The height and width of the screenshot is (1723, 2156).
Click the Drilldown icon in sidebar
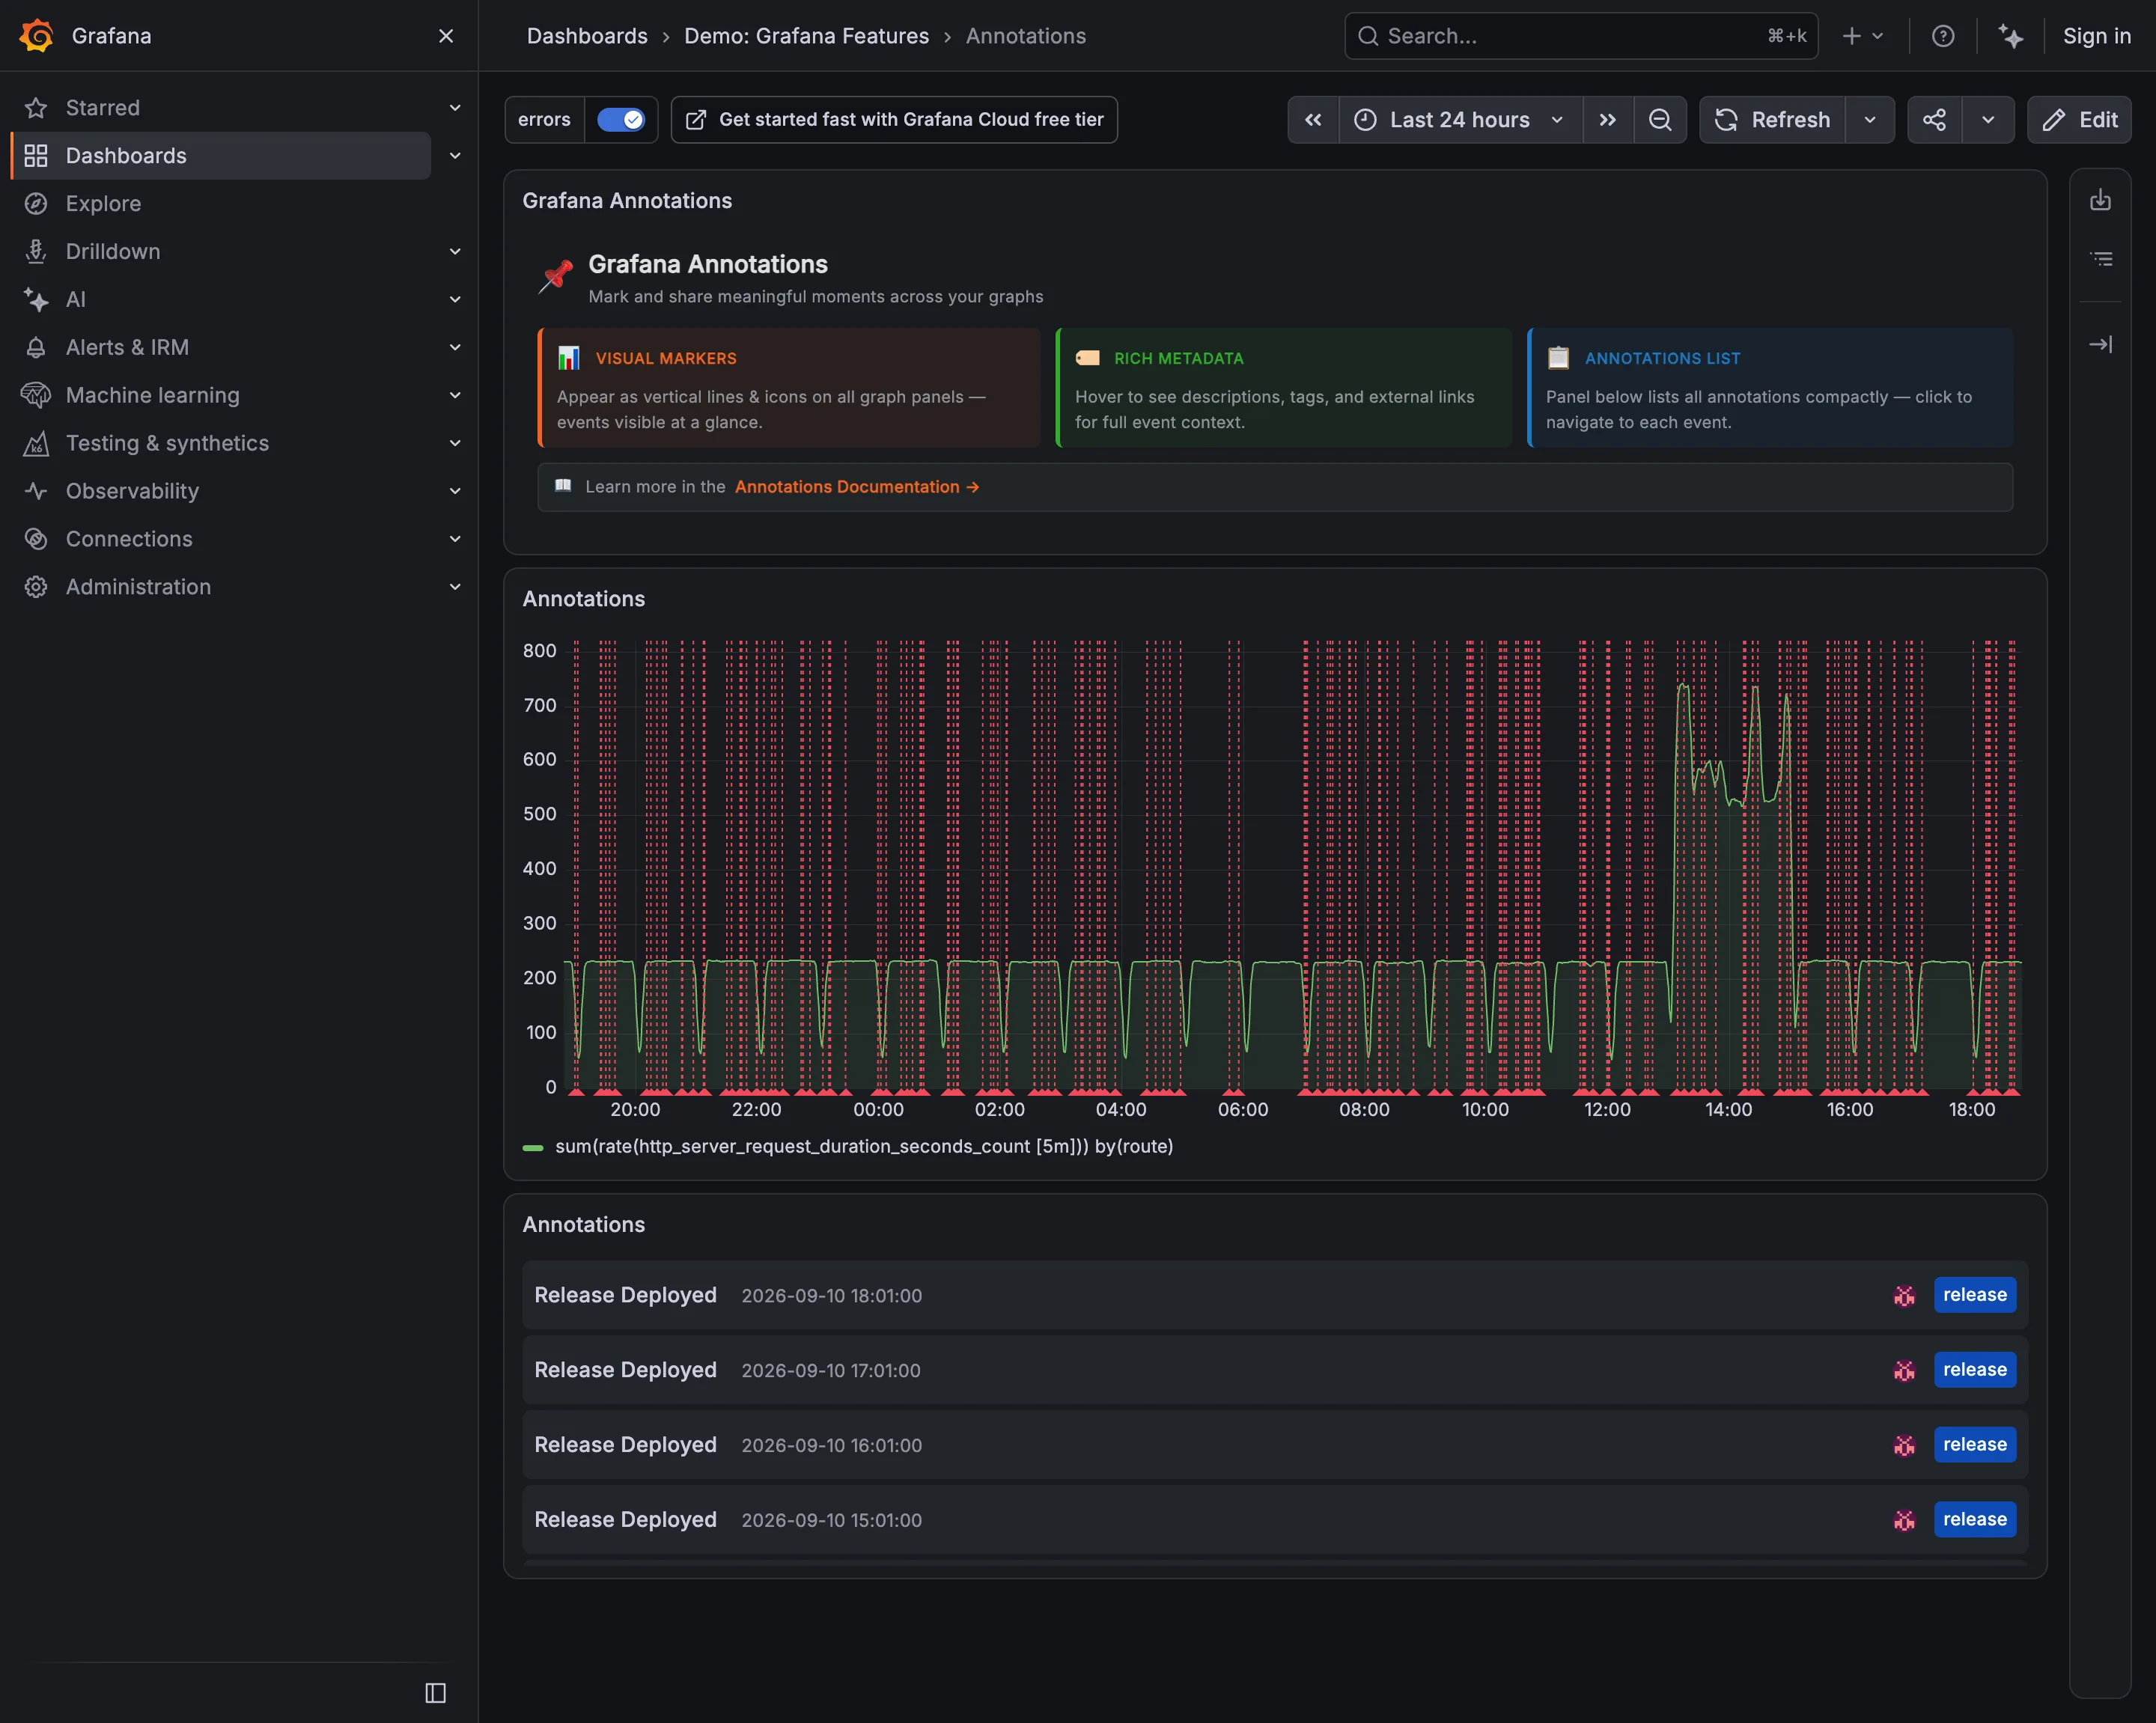(36, 252)
